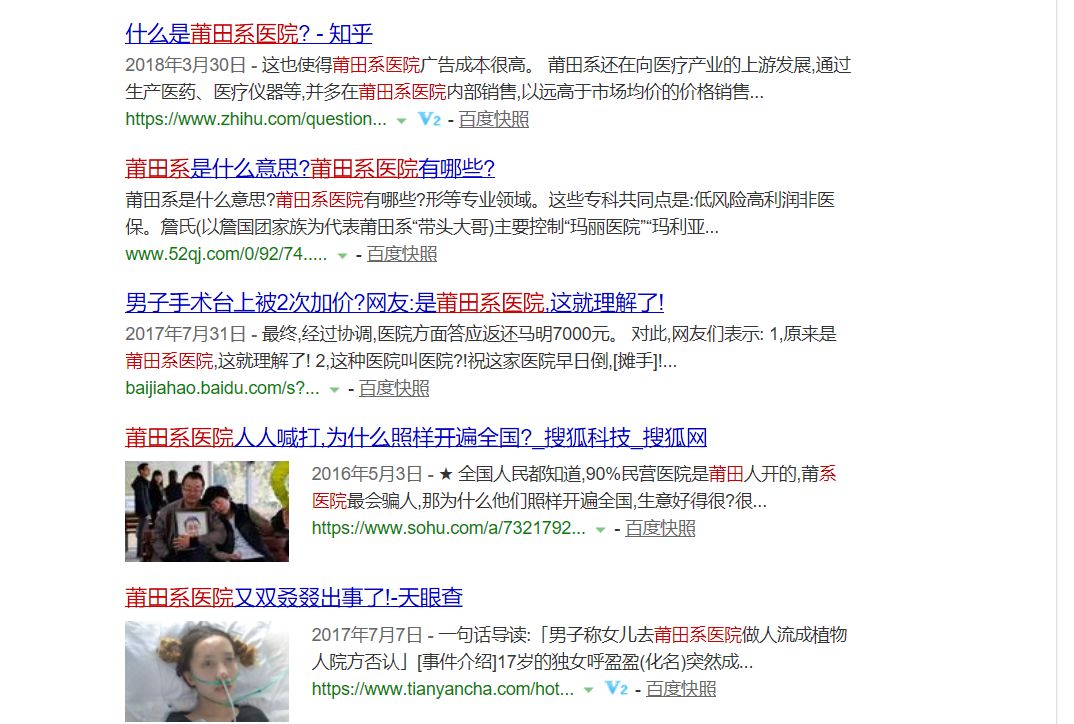Expand the dropdown arrow next to the tianyancha.com URL
This screenshot has width=1074, height=724.
(588, 690)
